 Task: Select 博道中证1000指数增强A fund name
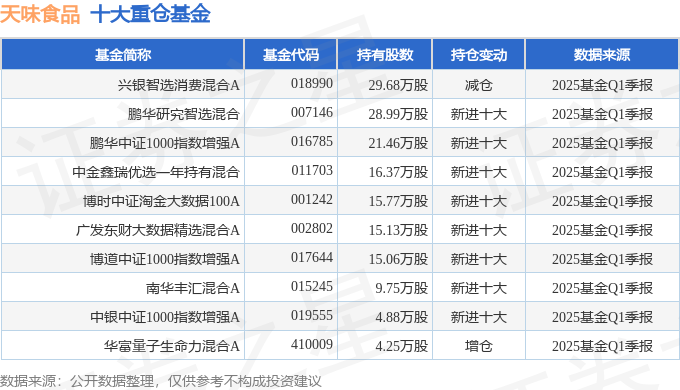(165, 259)
